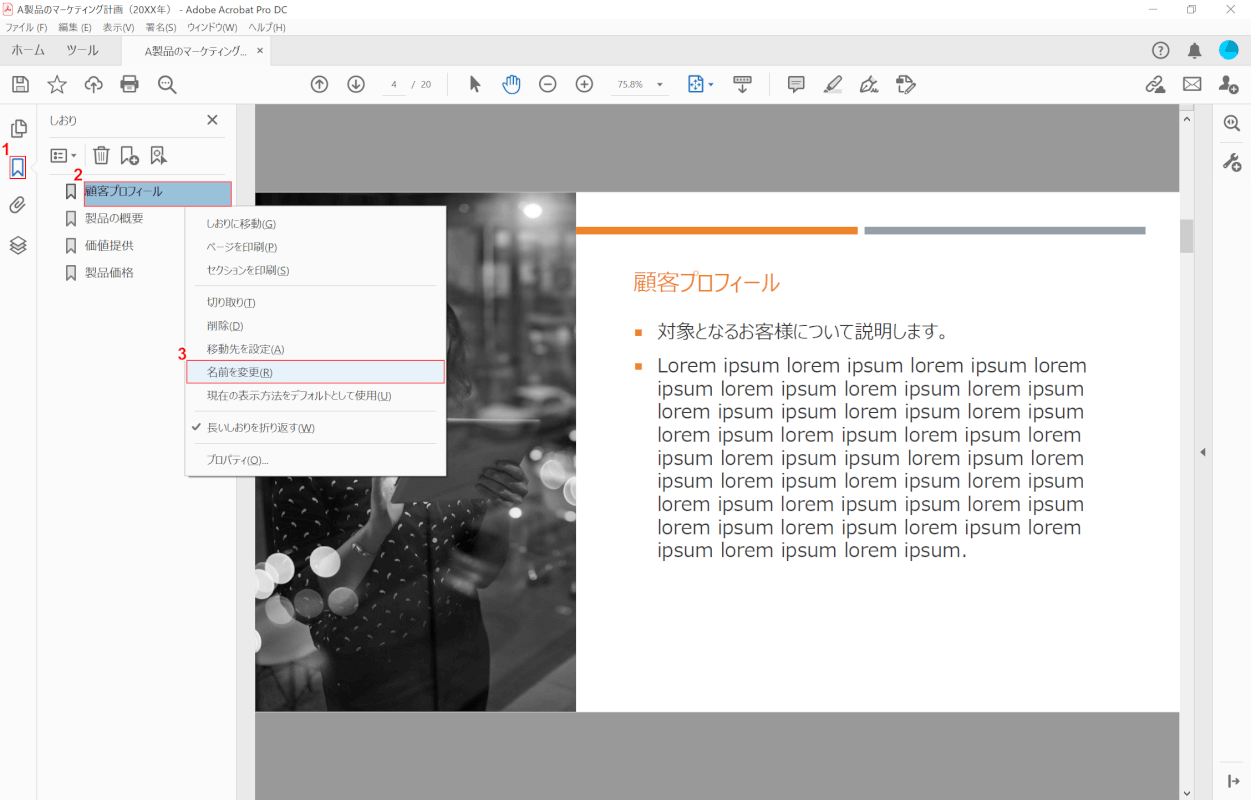
Task: Select the 製品の概要 bookmark
Action: pos(114,218)
